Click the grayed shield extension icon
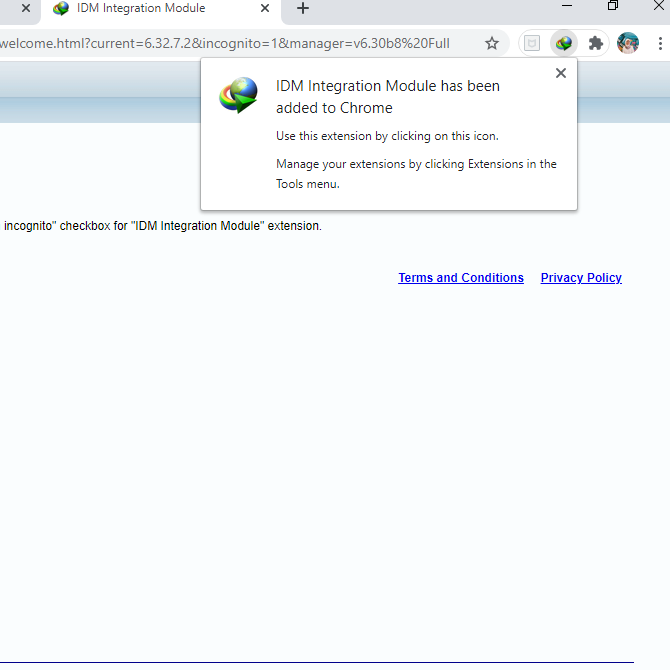 [x=533, y=43]
